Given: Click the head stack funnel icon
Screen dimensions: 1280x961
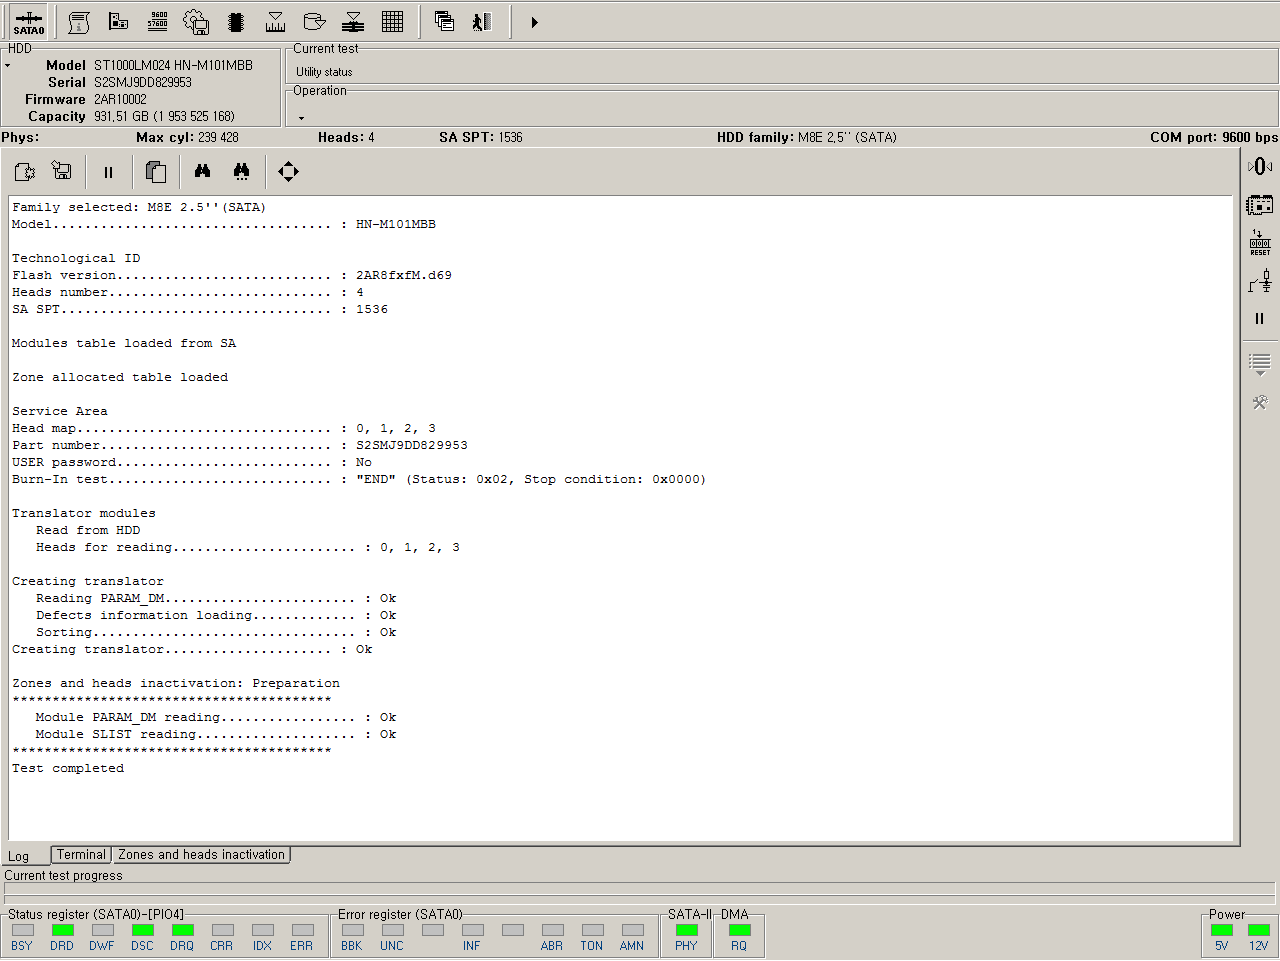Looking at the screenshot, I should [353, 22].
